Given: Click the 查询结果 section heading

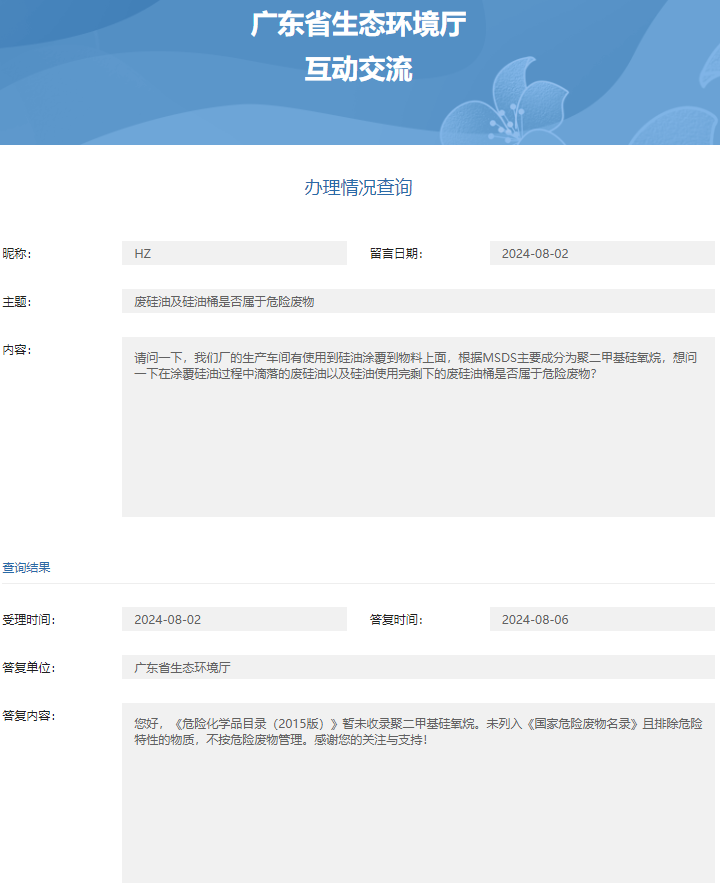Looking at the screenshot, I should [27, 568].
